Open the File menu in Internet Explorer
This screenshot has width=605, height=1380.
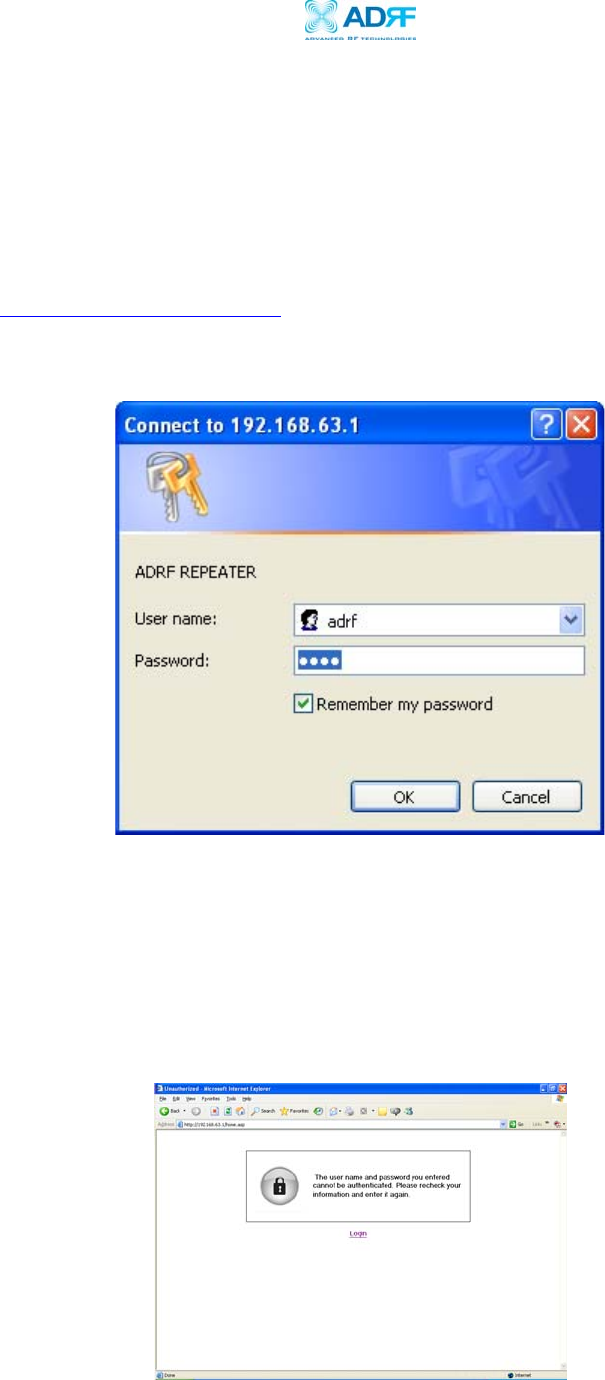161,1098
